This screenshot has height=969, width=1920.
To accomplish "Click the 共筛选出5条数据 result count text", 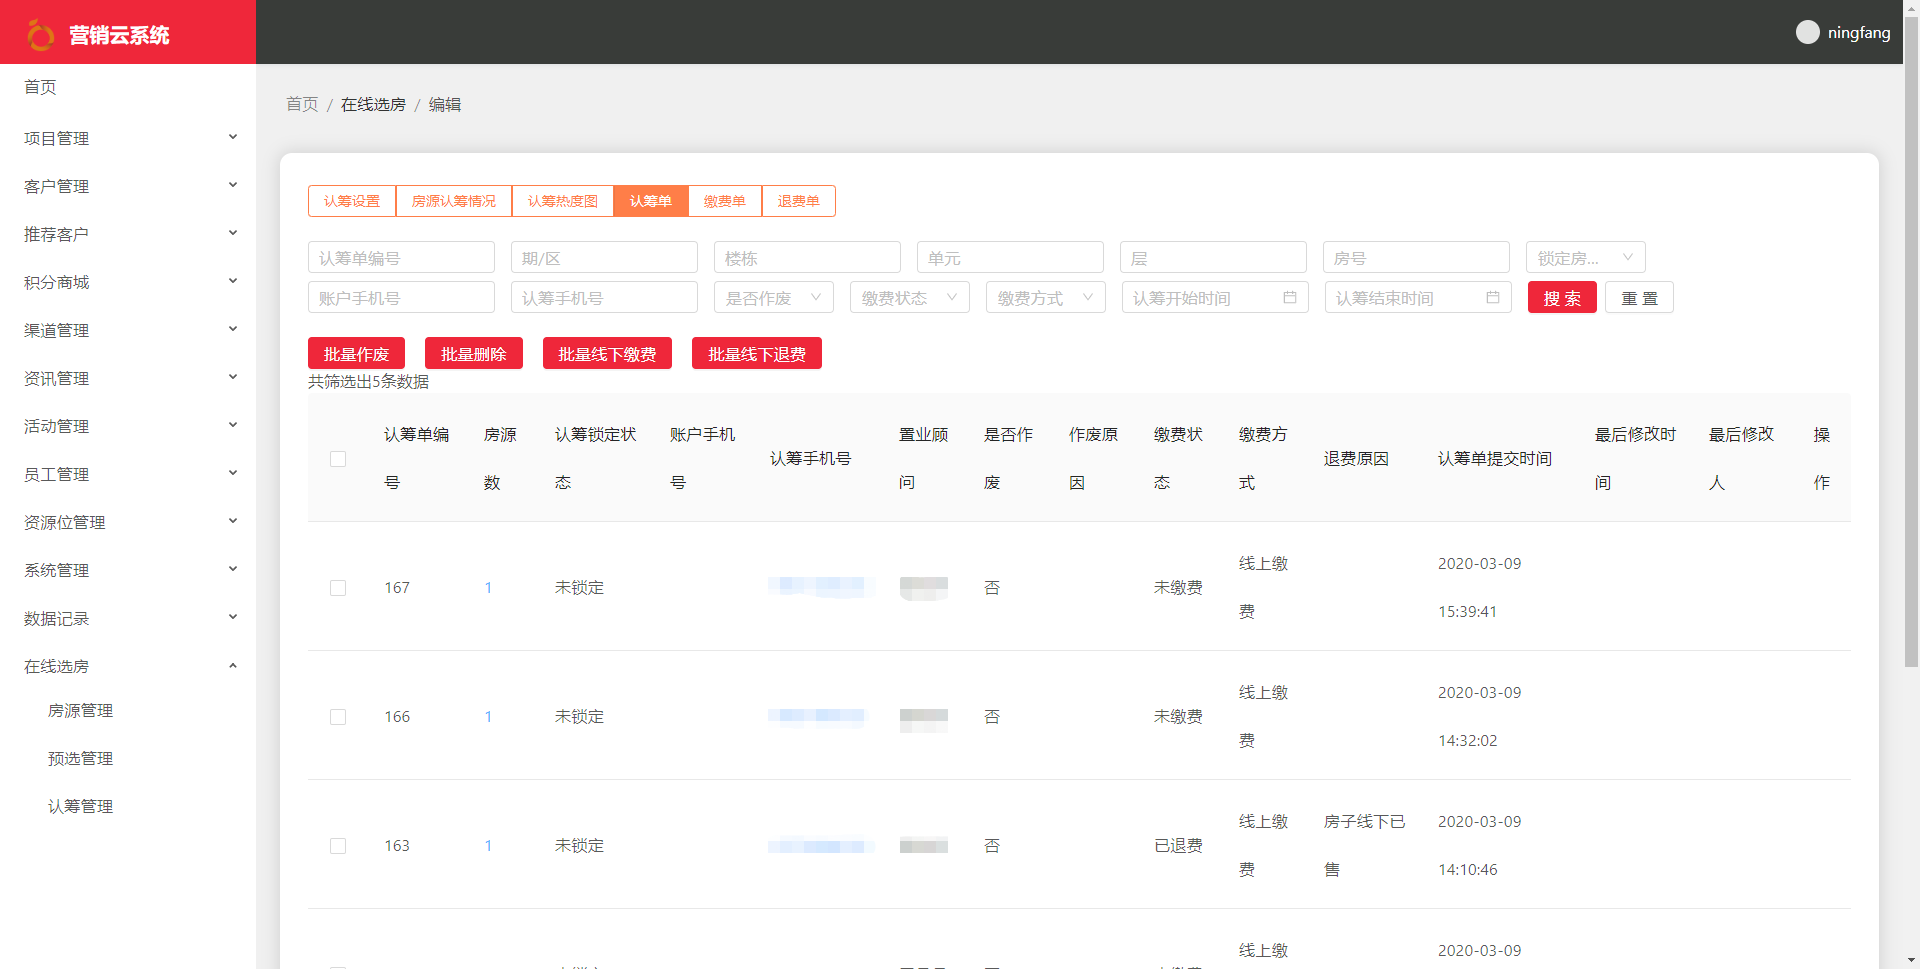I will pos(368,382).
